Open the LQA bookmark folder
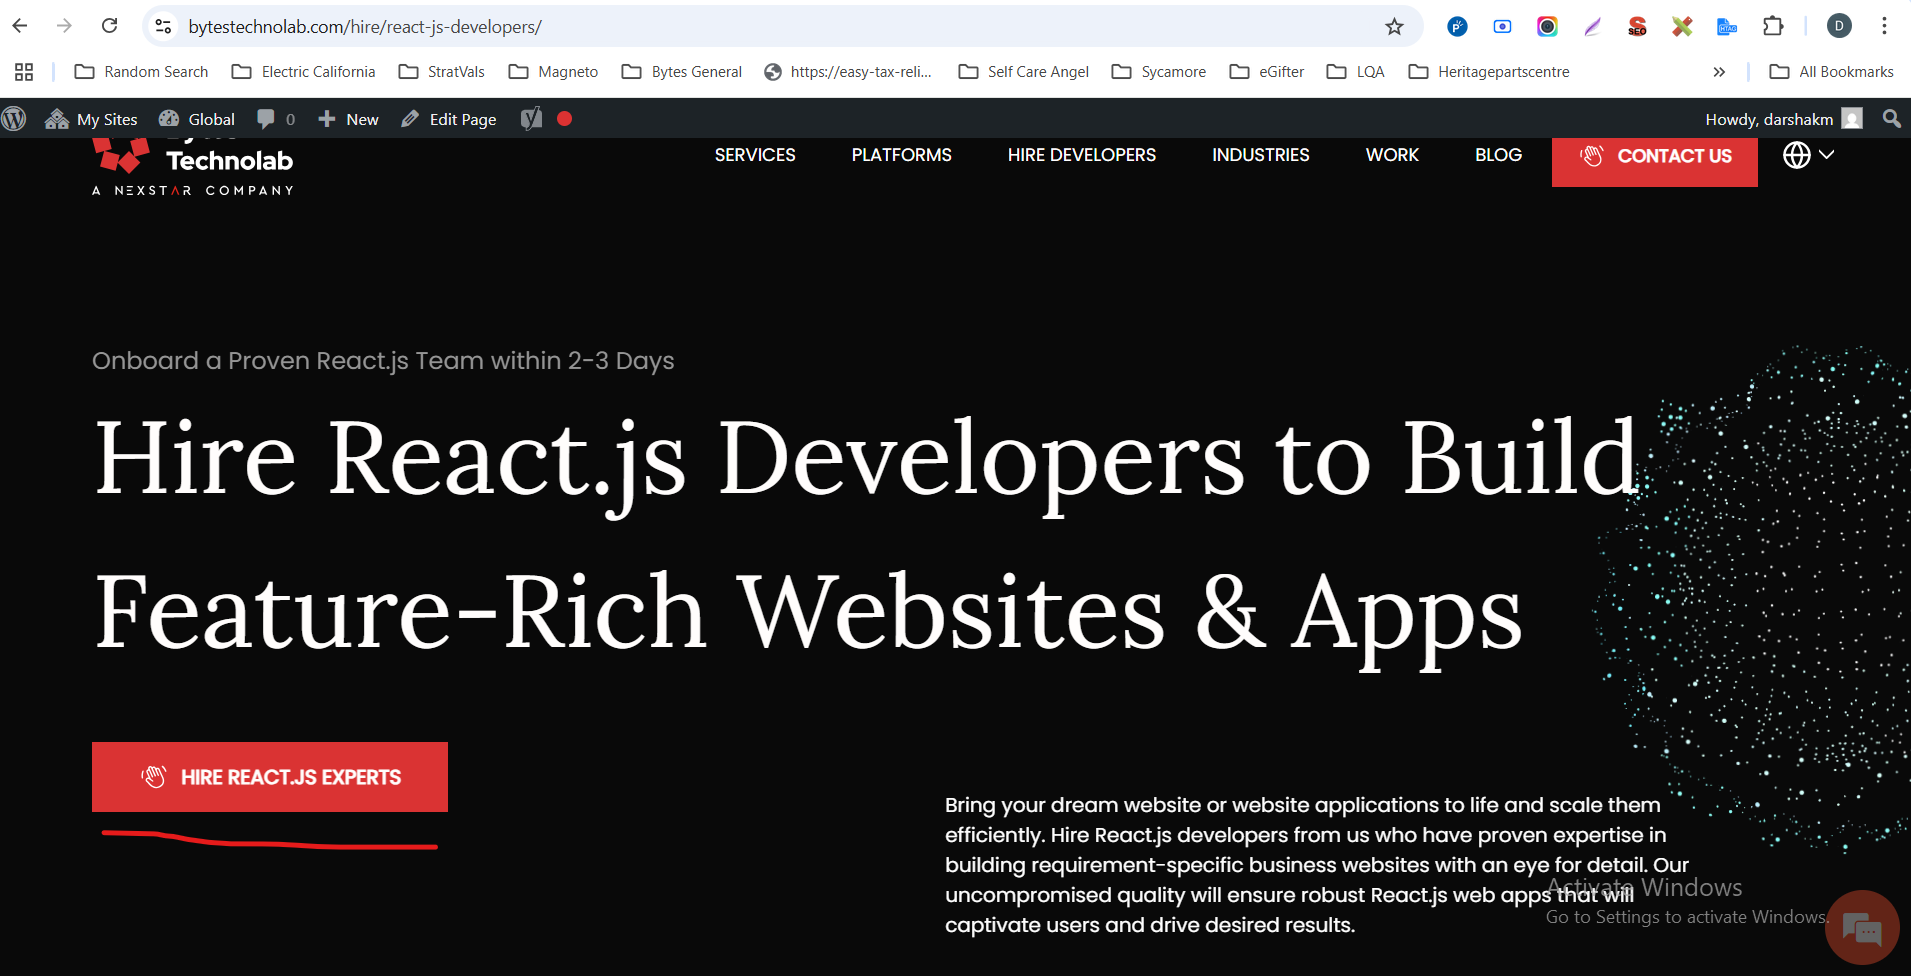1911x976 pixels. (x=1355, y=72)
